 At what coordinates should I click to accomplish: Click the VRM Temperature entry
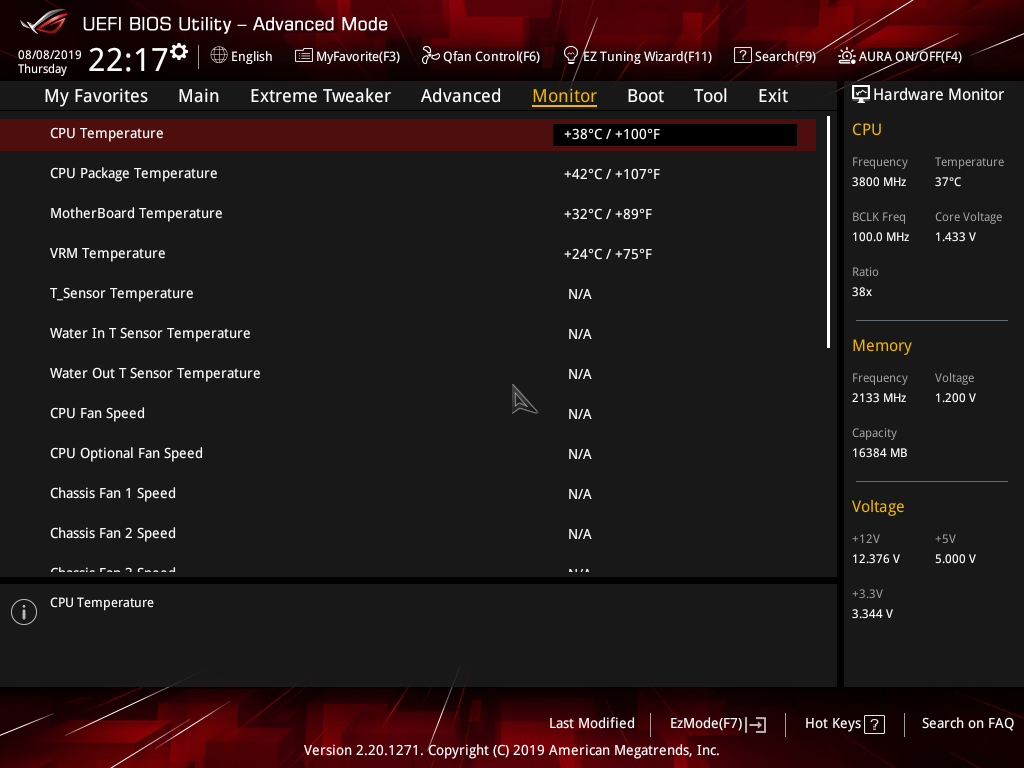click(x=107, y=253)
